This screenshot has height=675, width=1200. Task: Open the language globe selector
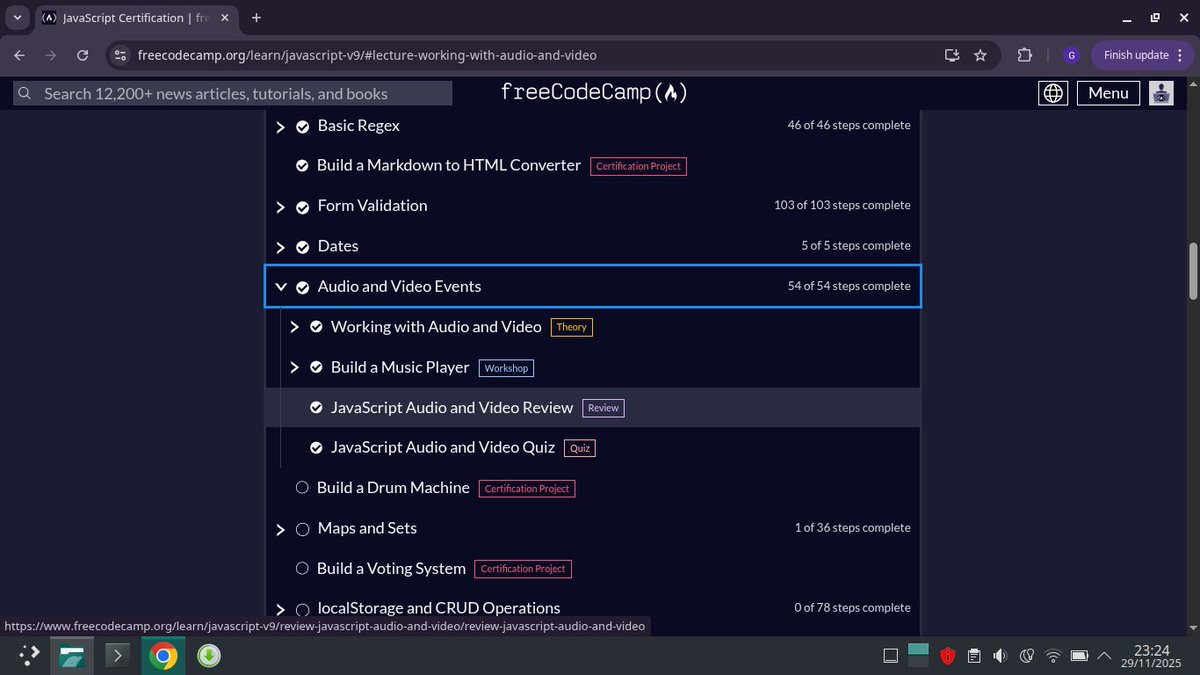click(x=1052, y=92)
